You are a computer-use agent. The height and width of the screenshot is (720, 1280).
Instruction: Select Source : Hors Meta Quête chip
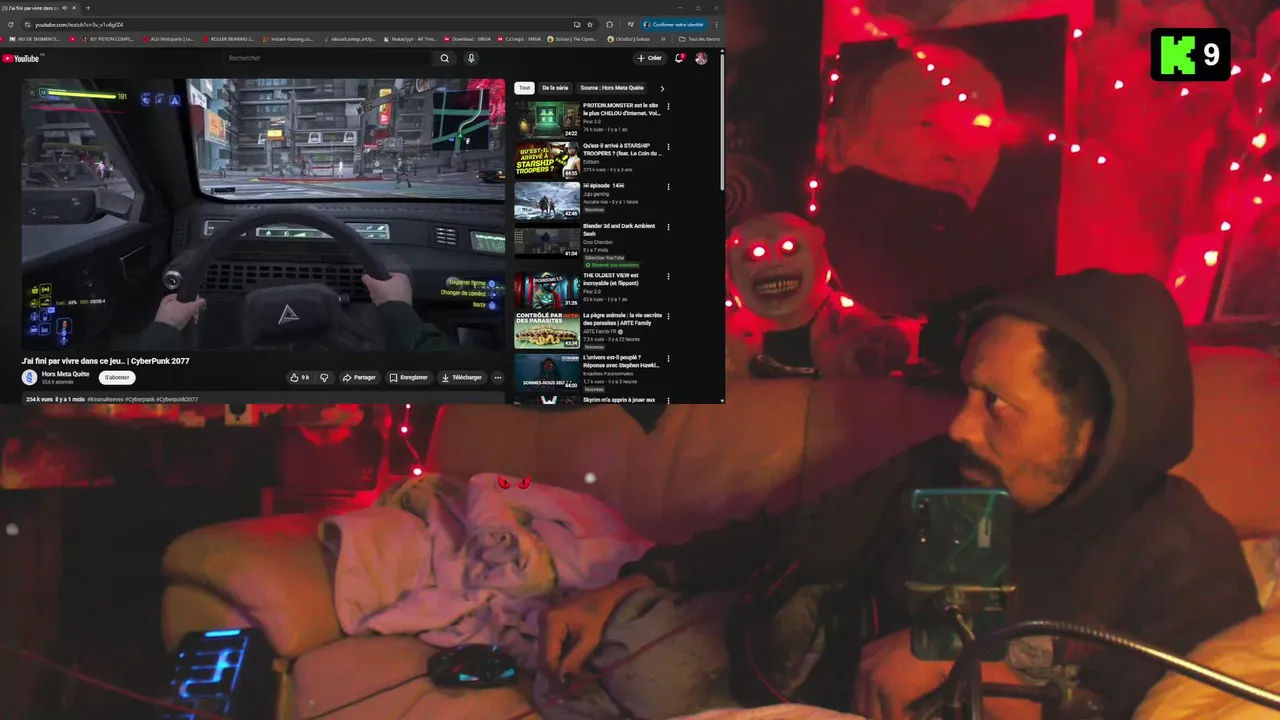click(x=612, y=88)
